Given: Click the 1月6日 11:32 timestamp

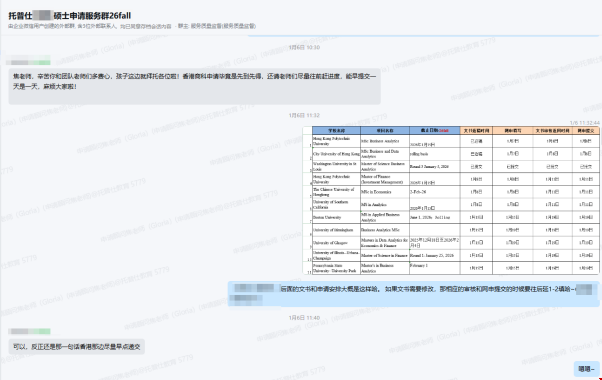Looking at the screenshot, I should tap(304, 116).
